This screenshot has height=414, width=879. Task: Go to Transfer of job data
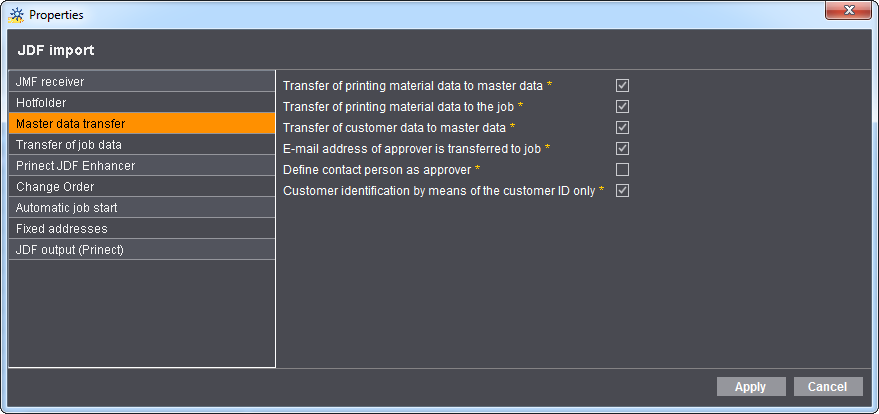tap(141, 144)
